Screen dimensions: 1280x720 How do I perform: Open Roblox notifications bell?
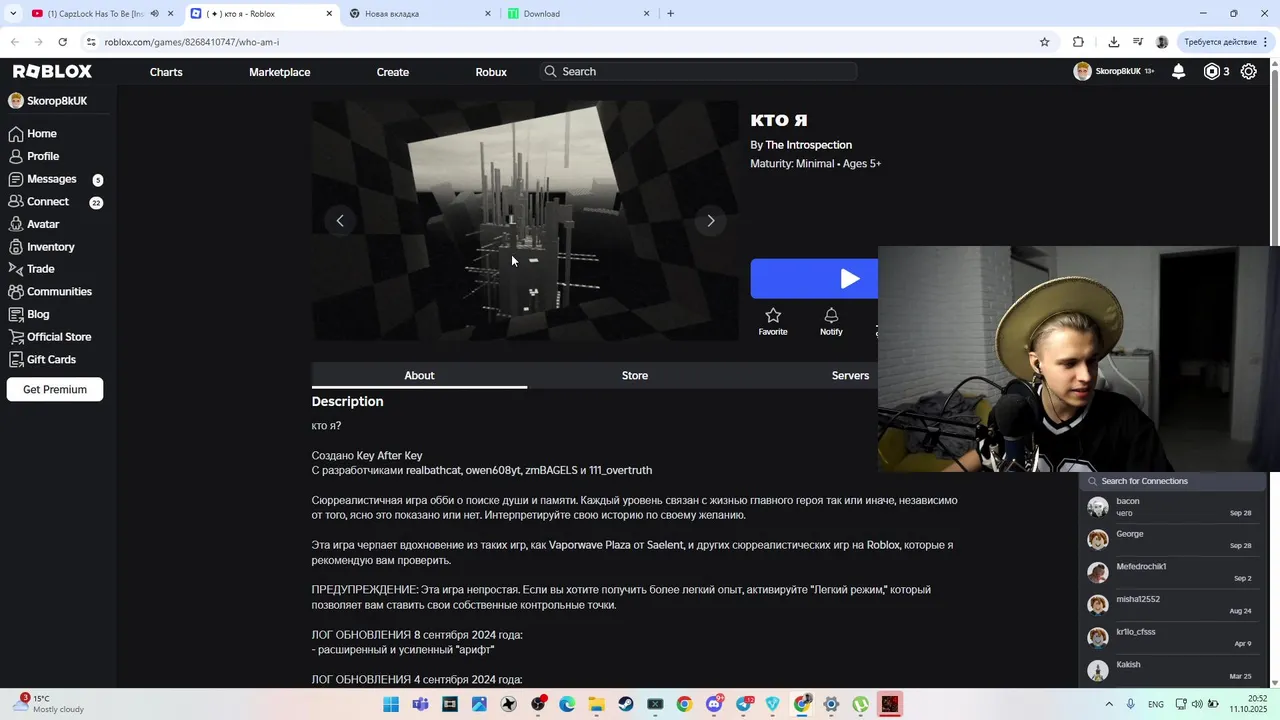(x=1179, y=71)
